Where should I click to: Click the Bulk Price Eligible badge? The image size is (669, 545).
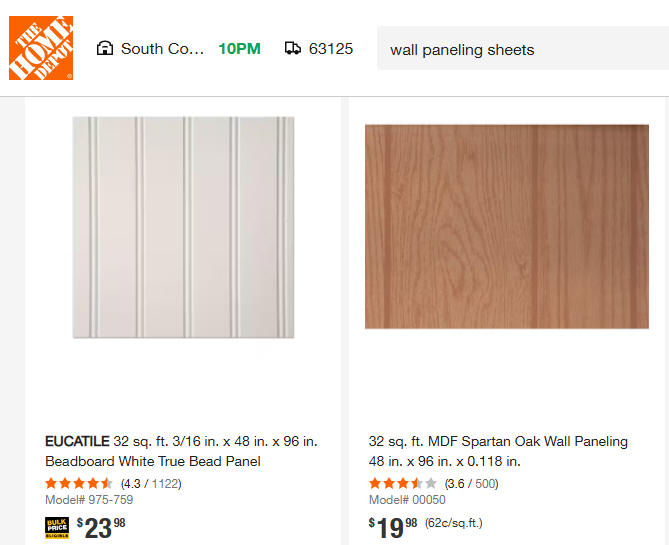coord(57,527)
